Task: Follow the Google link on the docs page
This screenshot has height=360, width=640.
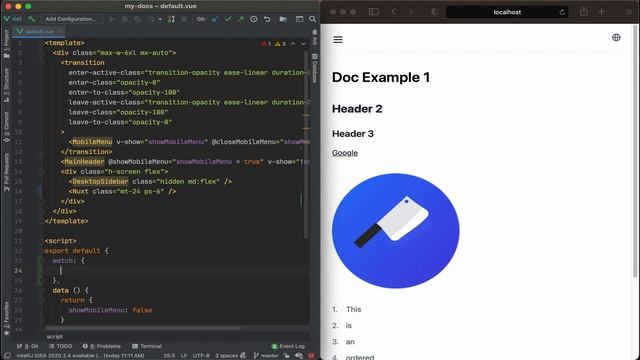Action: point(345,153)
